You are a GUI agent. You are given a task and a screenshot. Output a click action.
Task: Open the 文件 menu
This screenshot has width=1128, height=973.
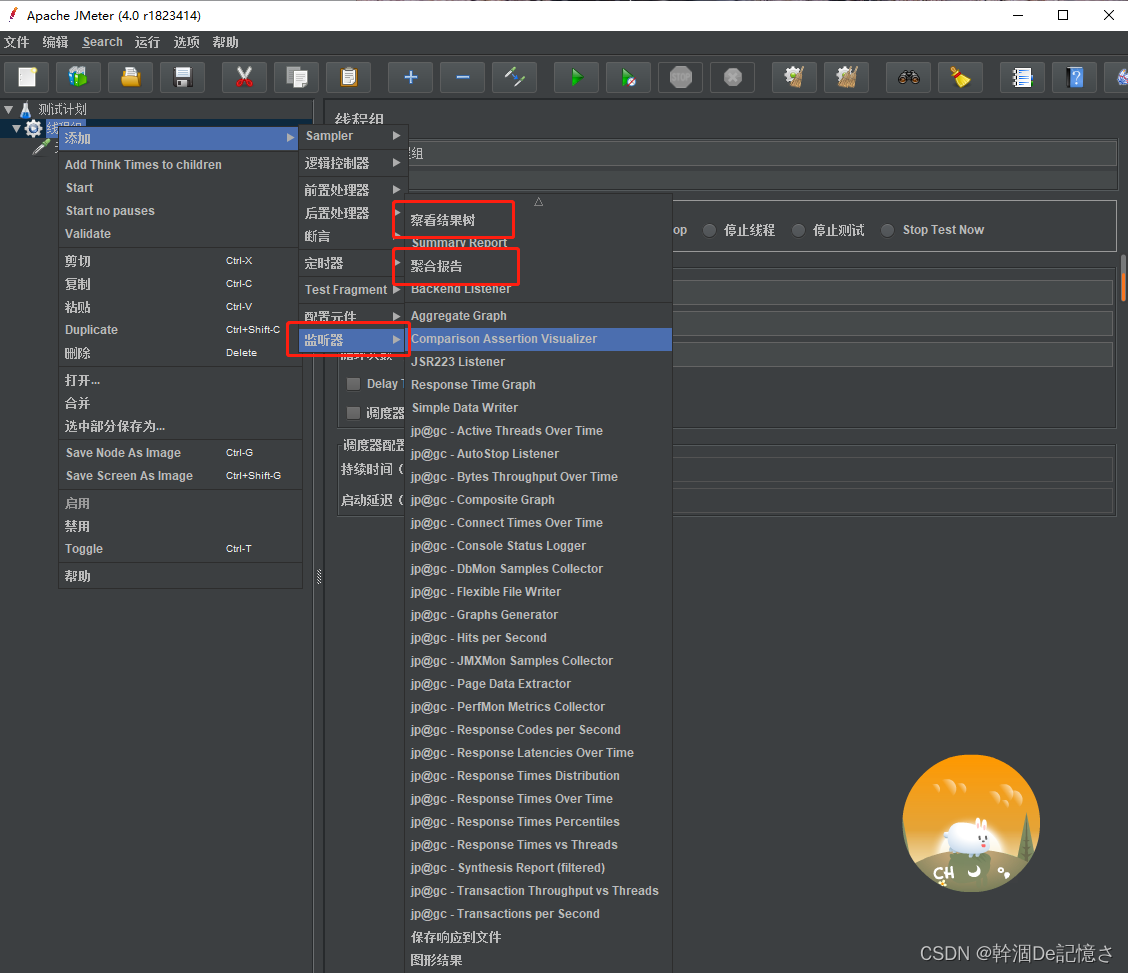[x=17, y=42]
